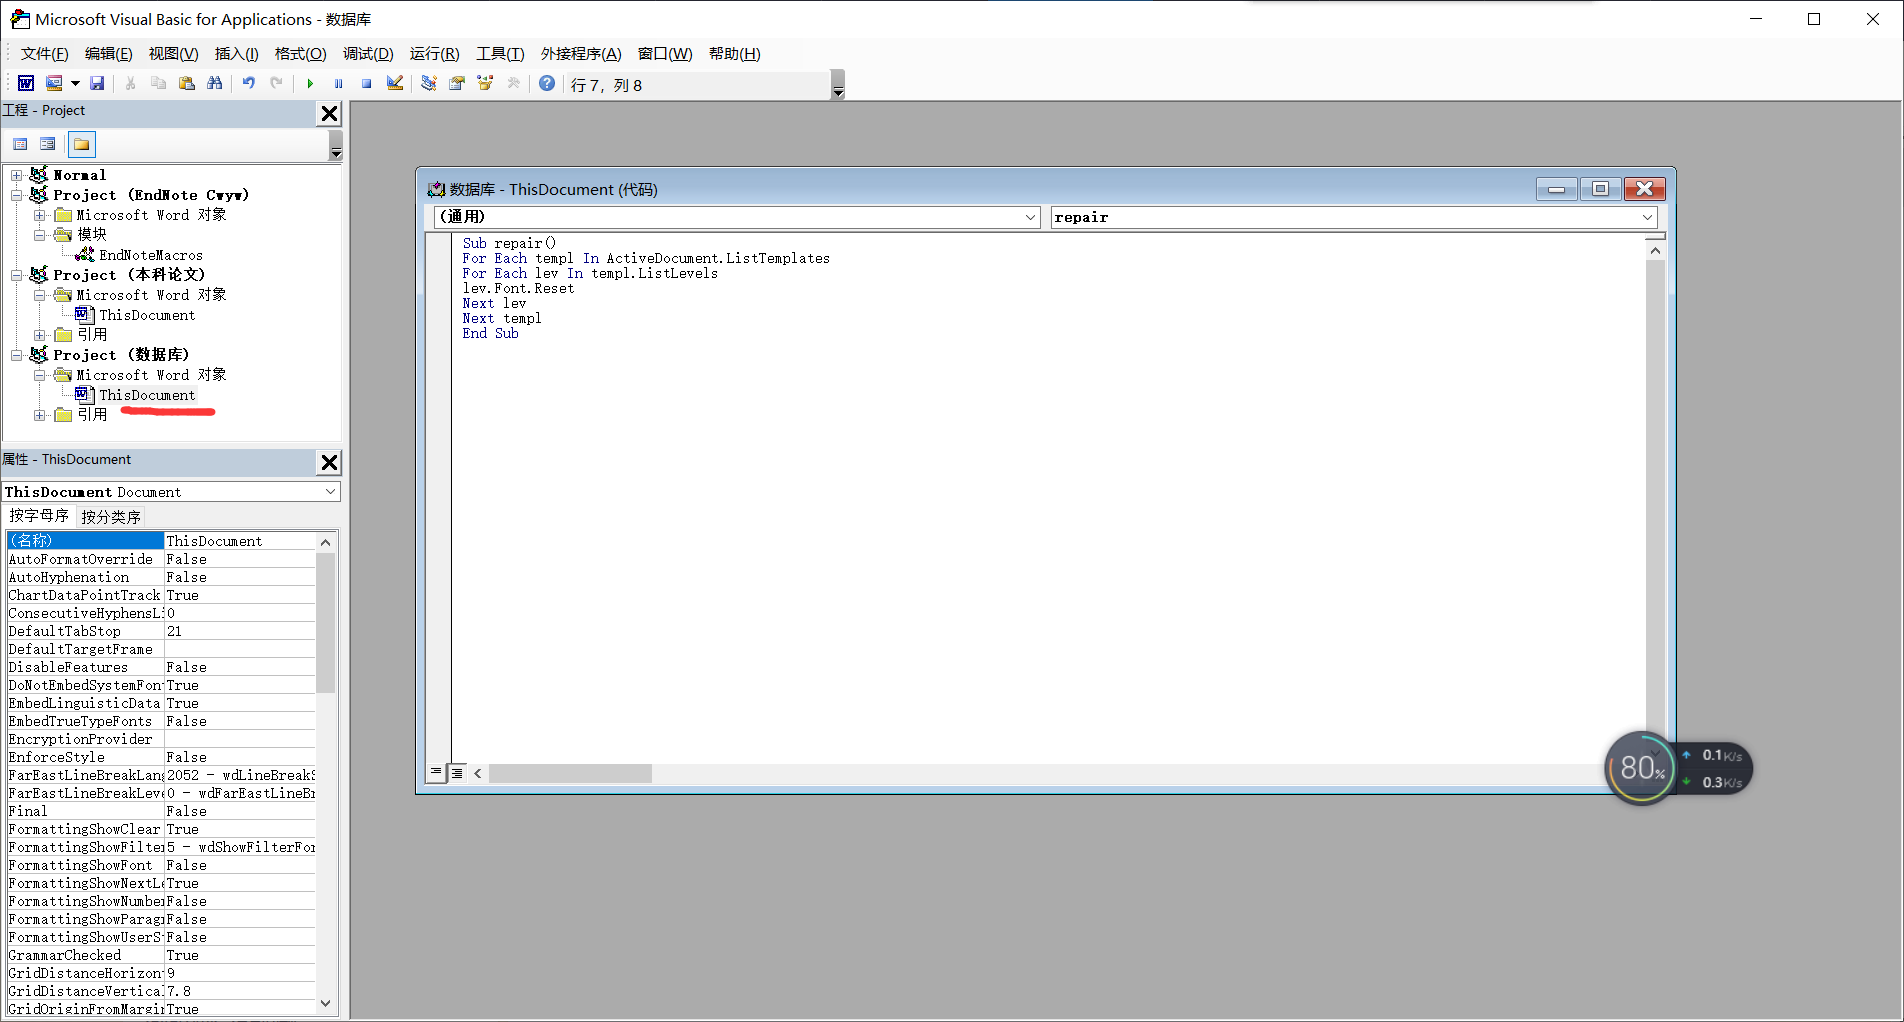The image size is (1904, 1022).
Task: Open the ThisDocument object dropdown in Properties
Action: pyautogui.click(x=330, y=492)
